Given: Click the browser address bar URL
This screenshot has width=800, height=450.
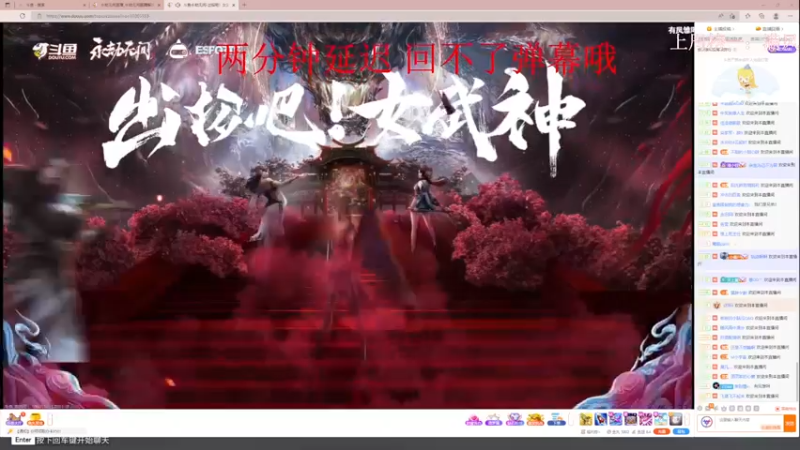Looking at the screenshot, I should (x=97, y=16).
